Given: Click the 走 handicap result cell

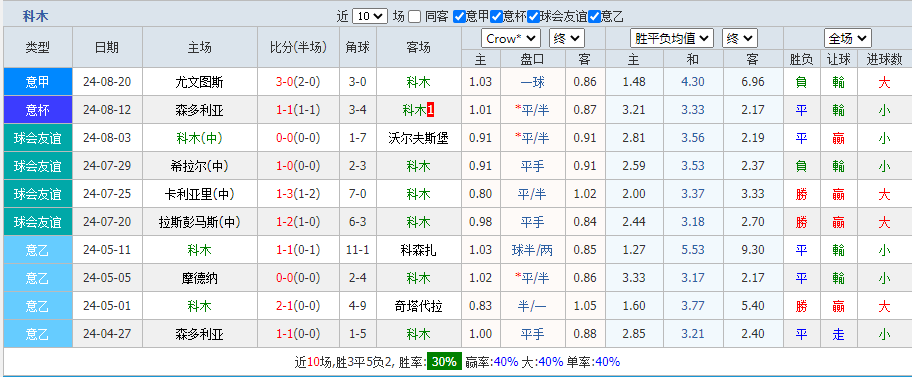Looking at the screenshot, I should tap(838, 334).
